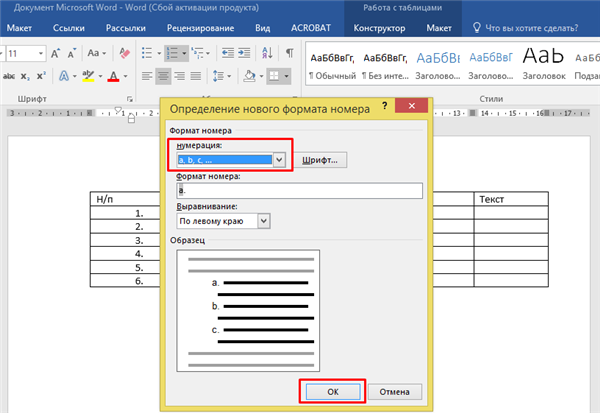The width and height of the screenshot is (600, 413).
Task: Click the Формат номера text field
Action: (x=300, y=190)
